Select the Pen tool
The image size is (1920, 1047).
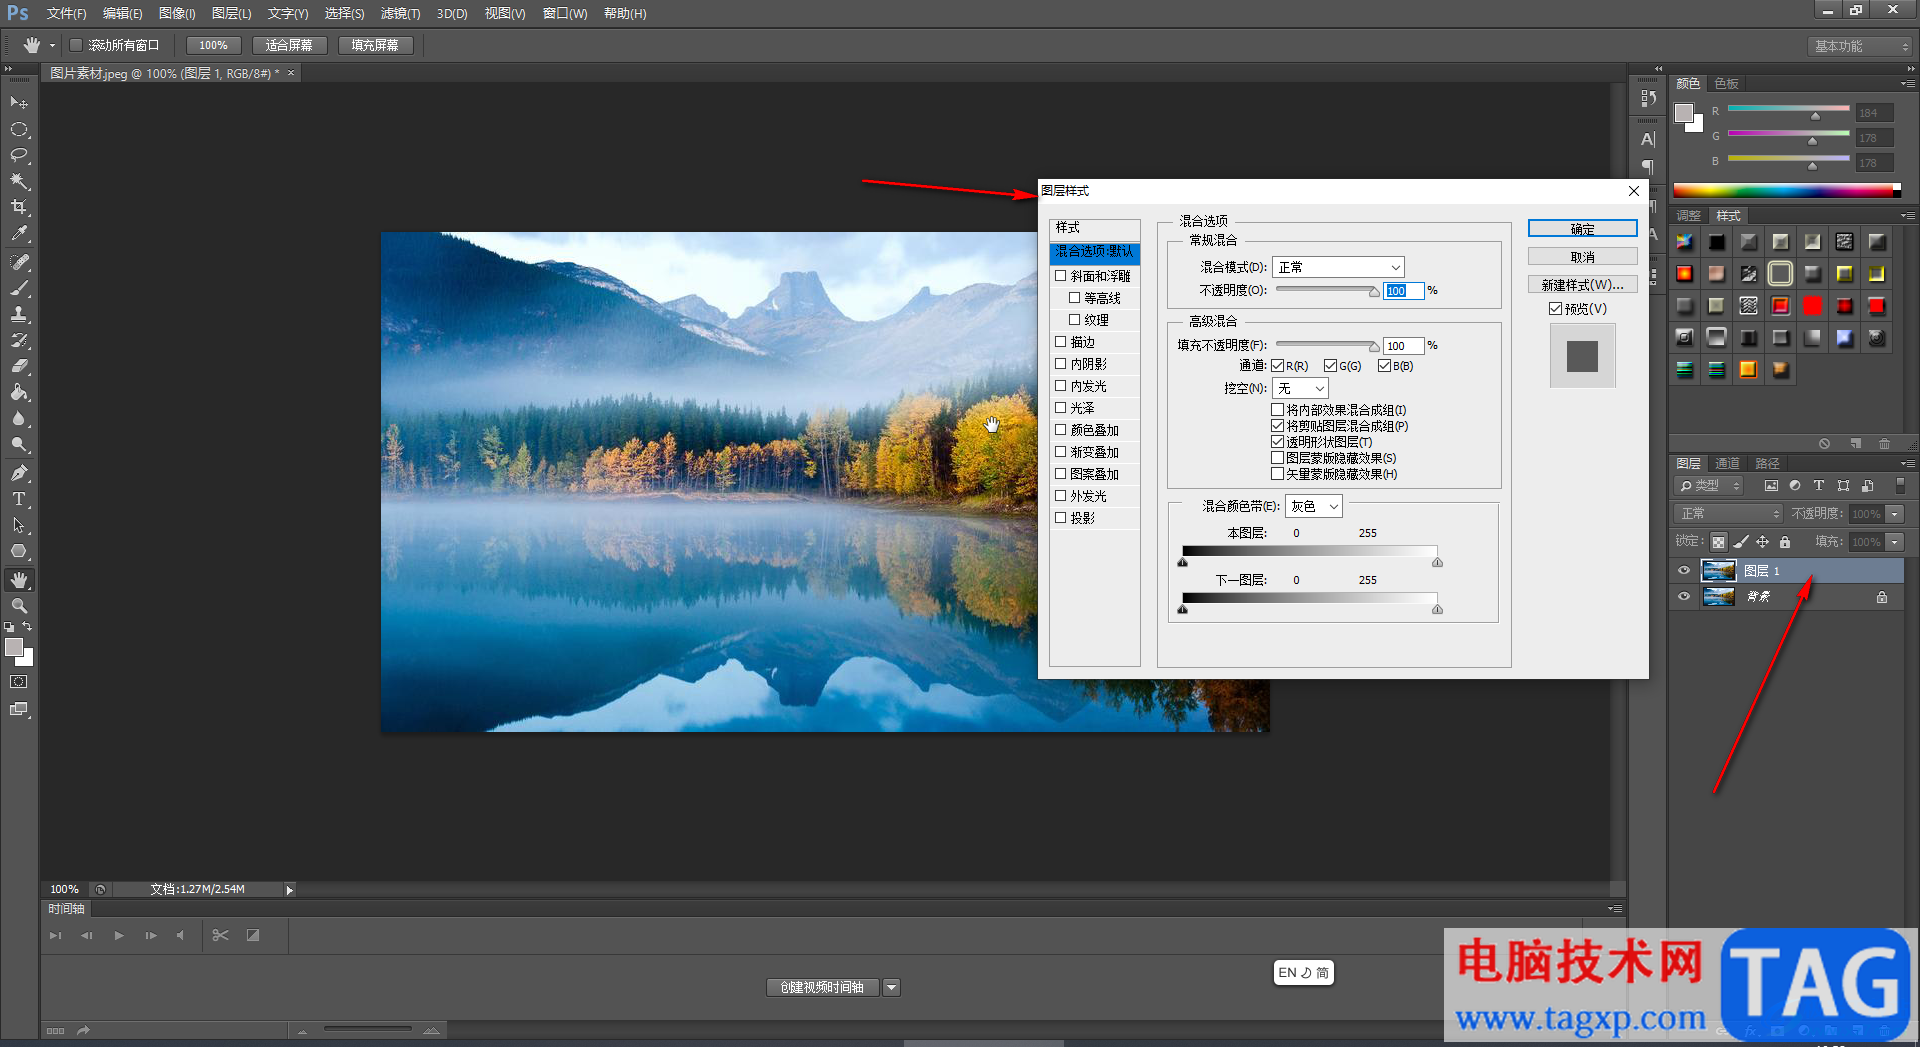tap(19, 473)
